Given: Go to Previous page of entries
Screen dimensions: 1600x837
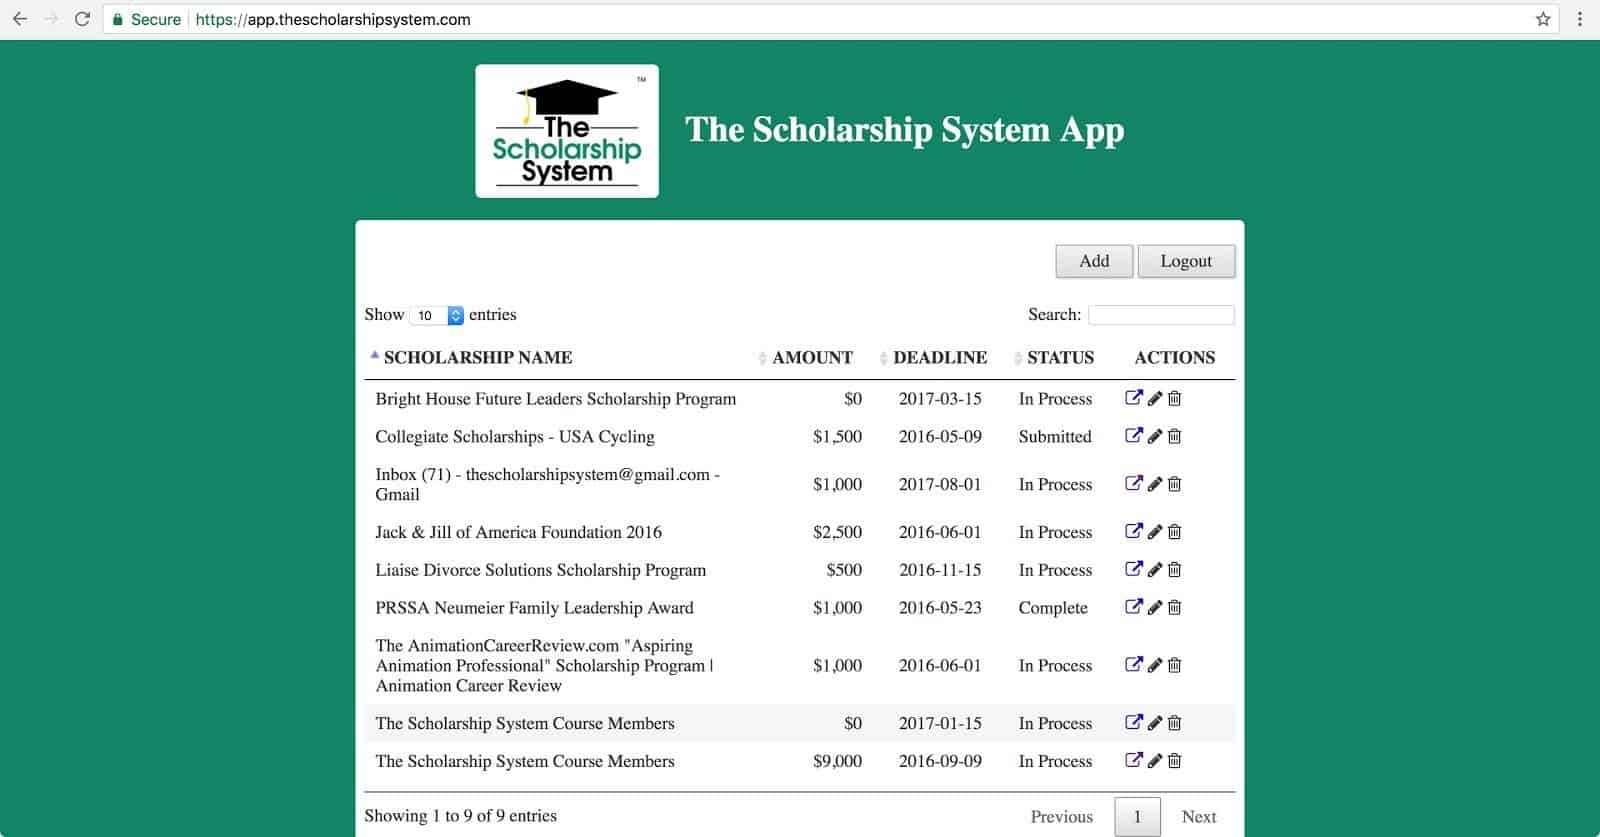Looking at the screenshot, I should [x=1062, y=817].
